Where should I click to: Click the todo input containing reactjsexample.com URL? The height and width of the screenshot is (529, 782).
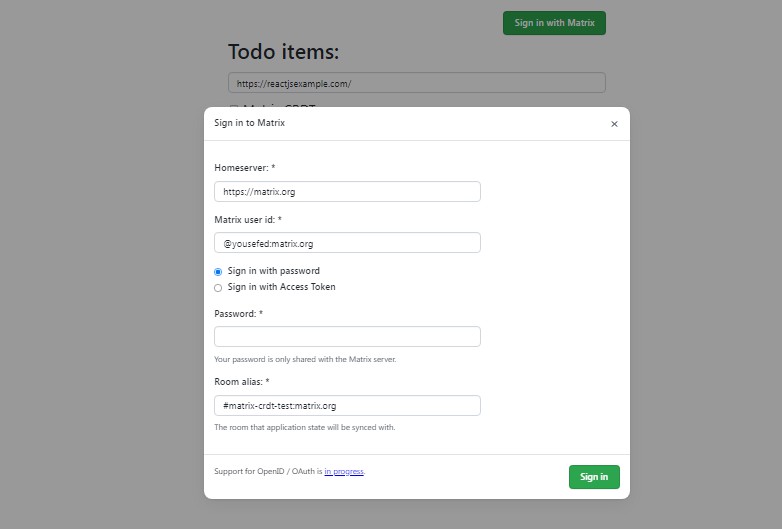pyautogui.click(x=416, y=83)
